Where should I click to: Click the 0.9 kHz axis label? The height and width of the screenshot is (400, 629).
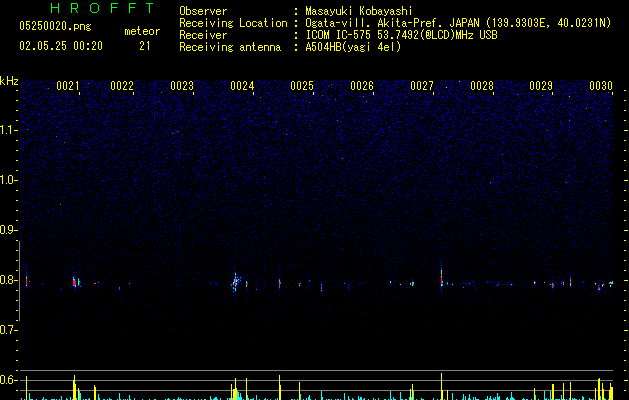pyautogui.click(x=9, y=230)
